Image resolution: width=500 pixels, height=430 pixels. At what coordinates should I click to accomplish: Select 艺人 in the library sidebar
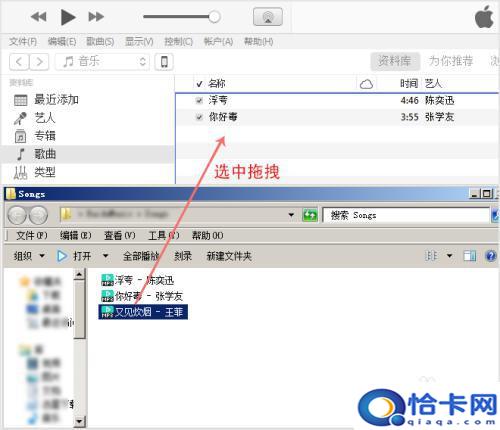click(45, 118)
